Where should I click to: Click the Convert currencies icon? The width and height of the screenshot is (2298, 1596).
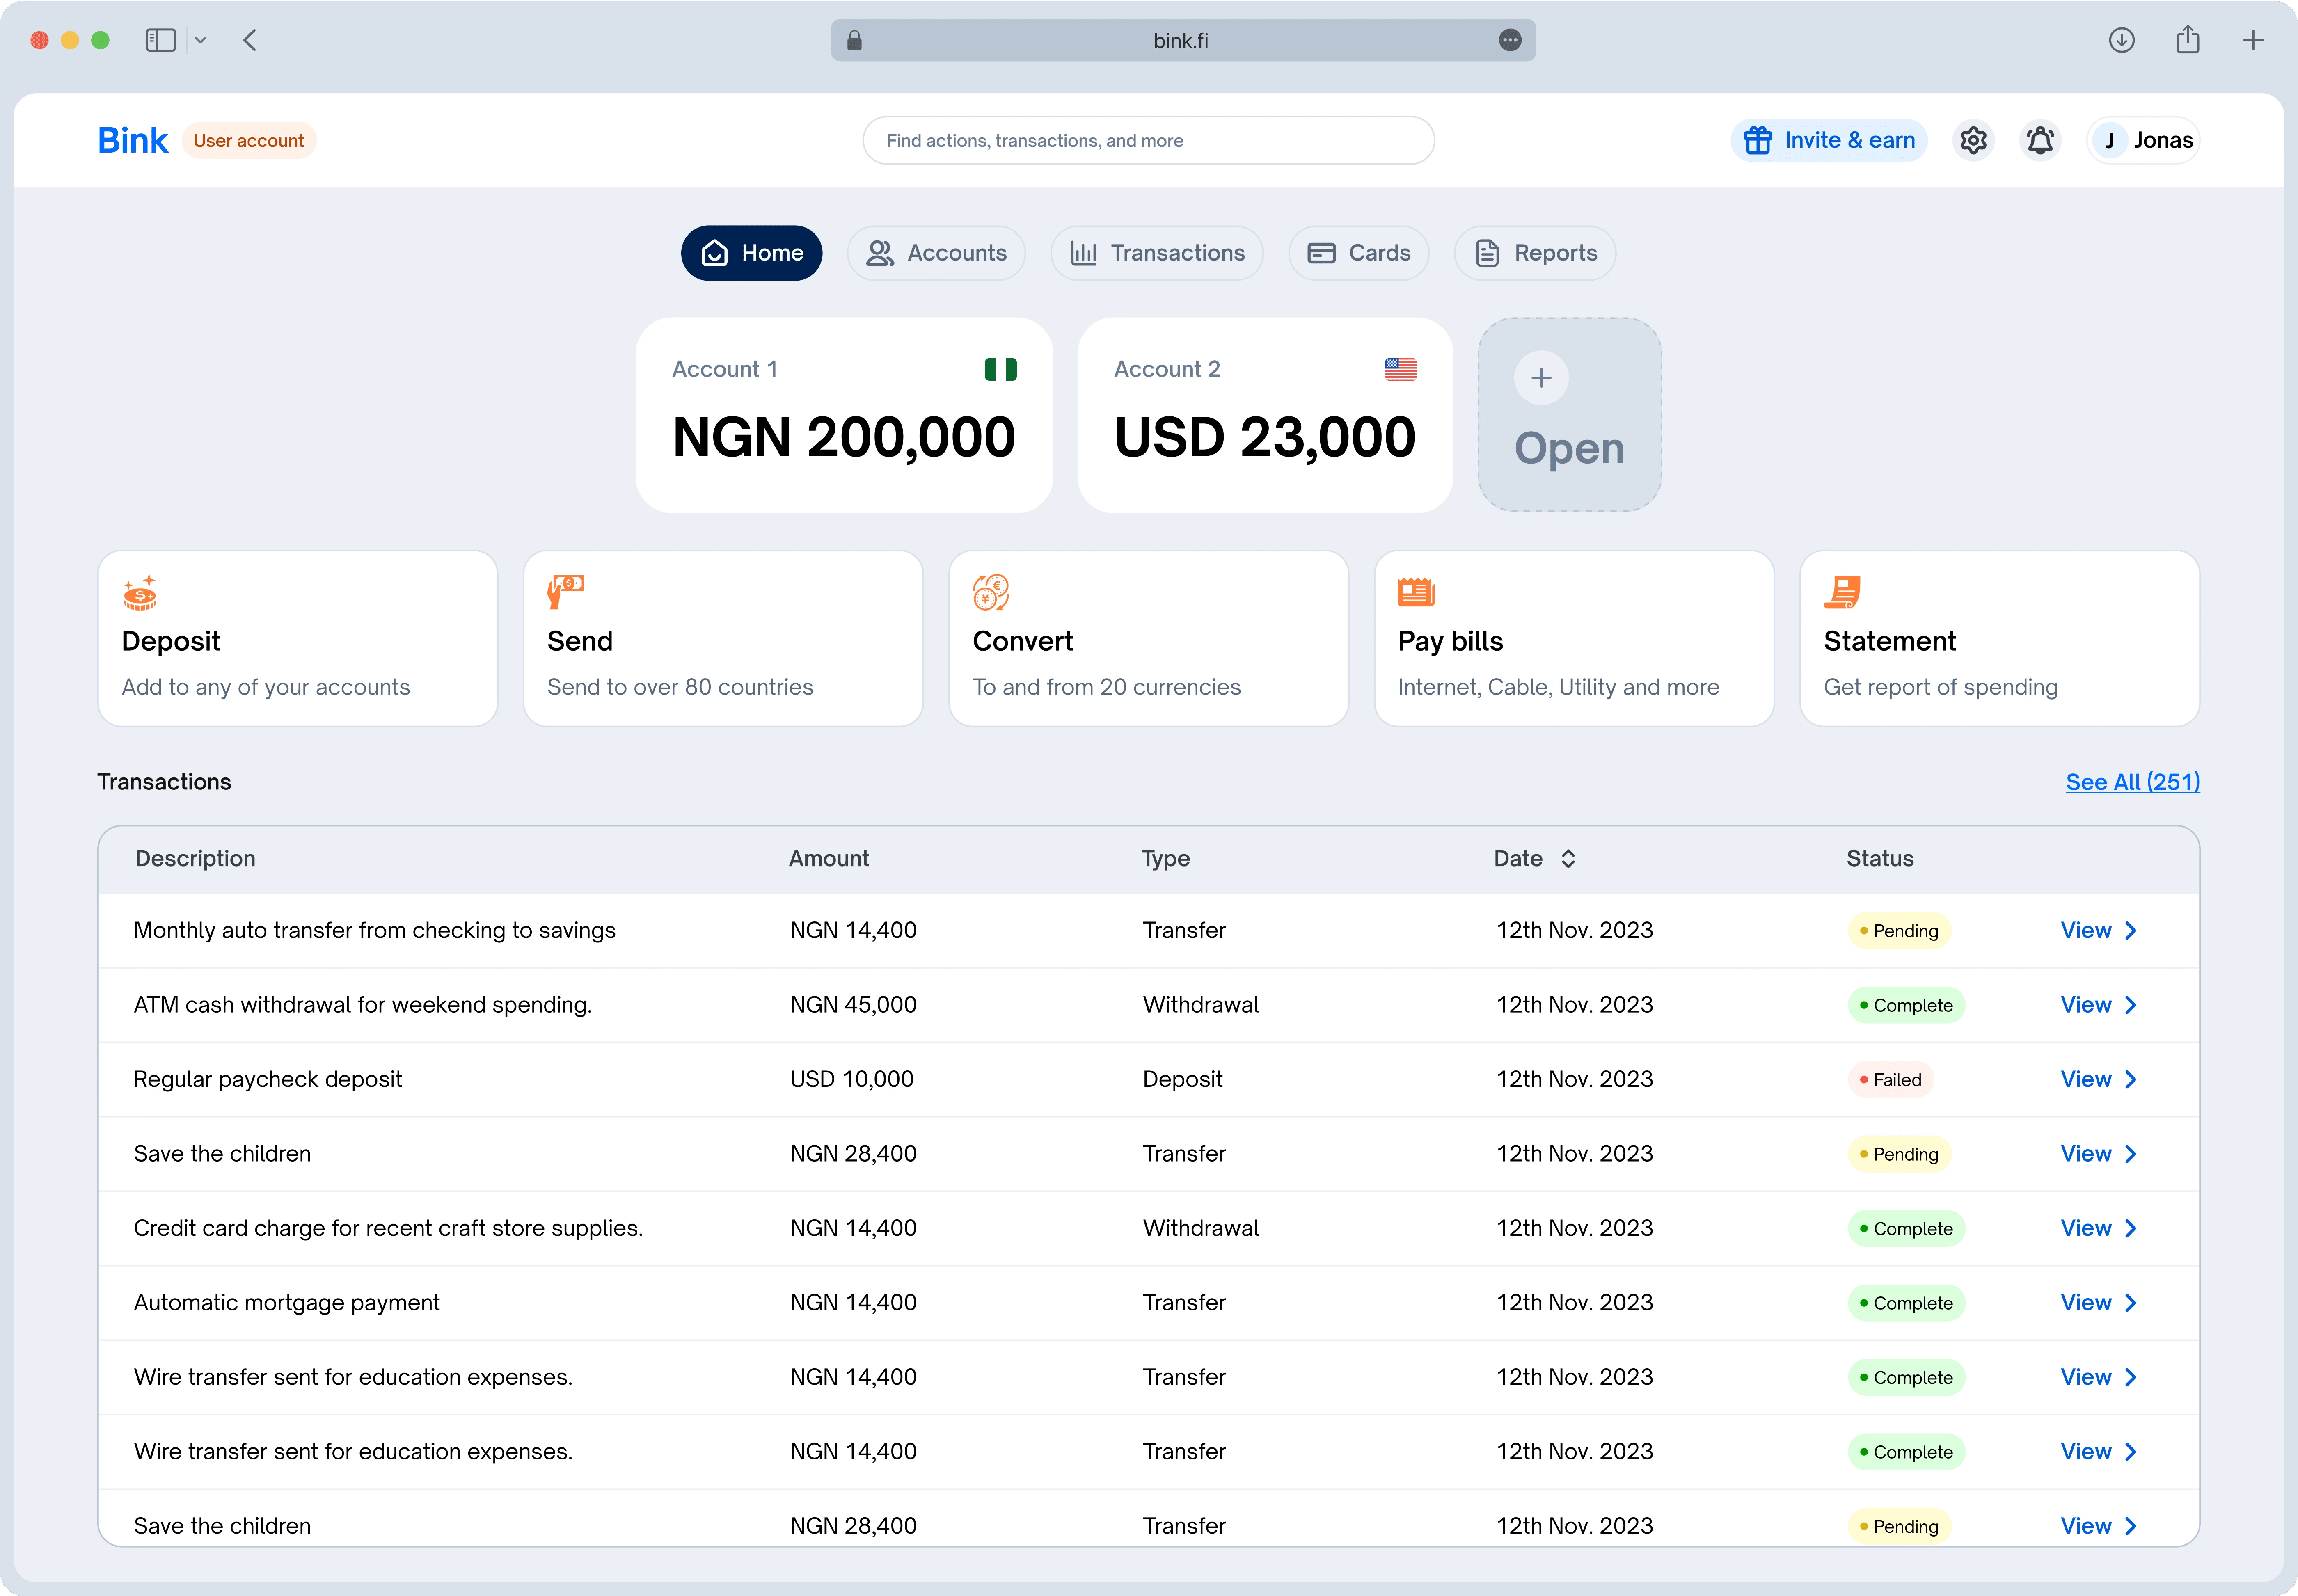click(990, 592)
